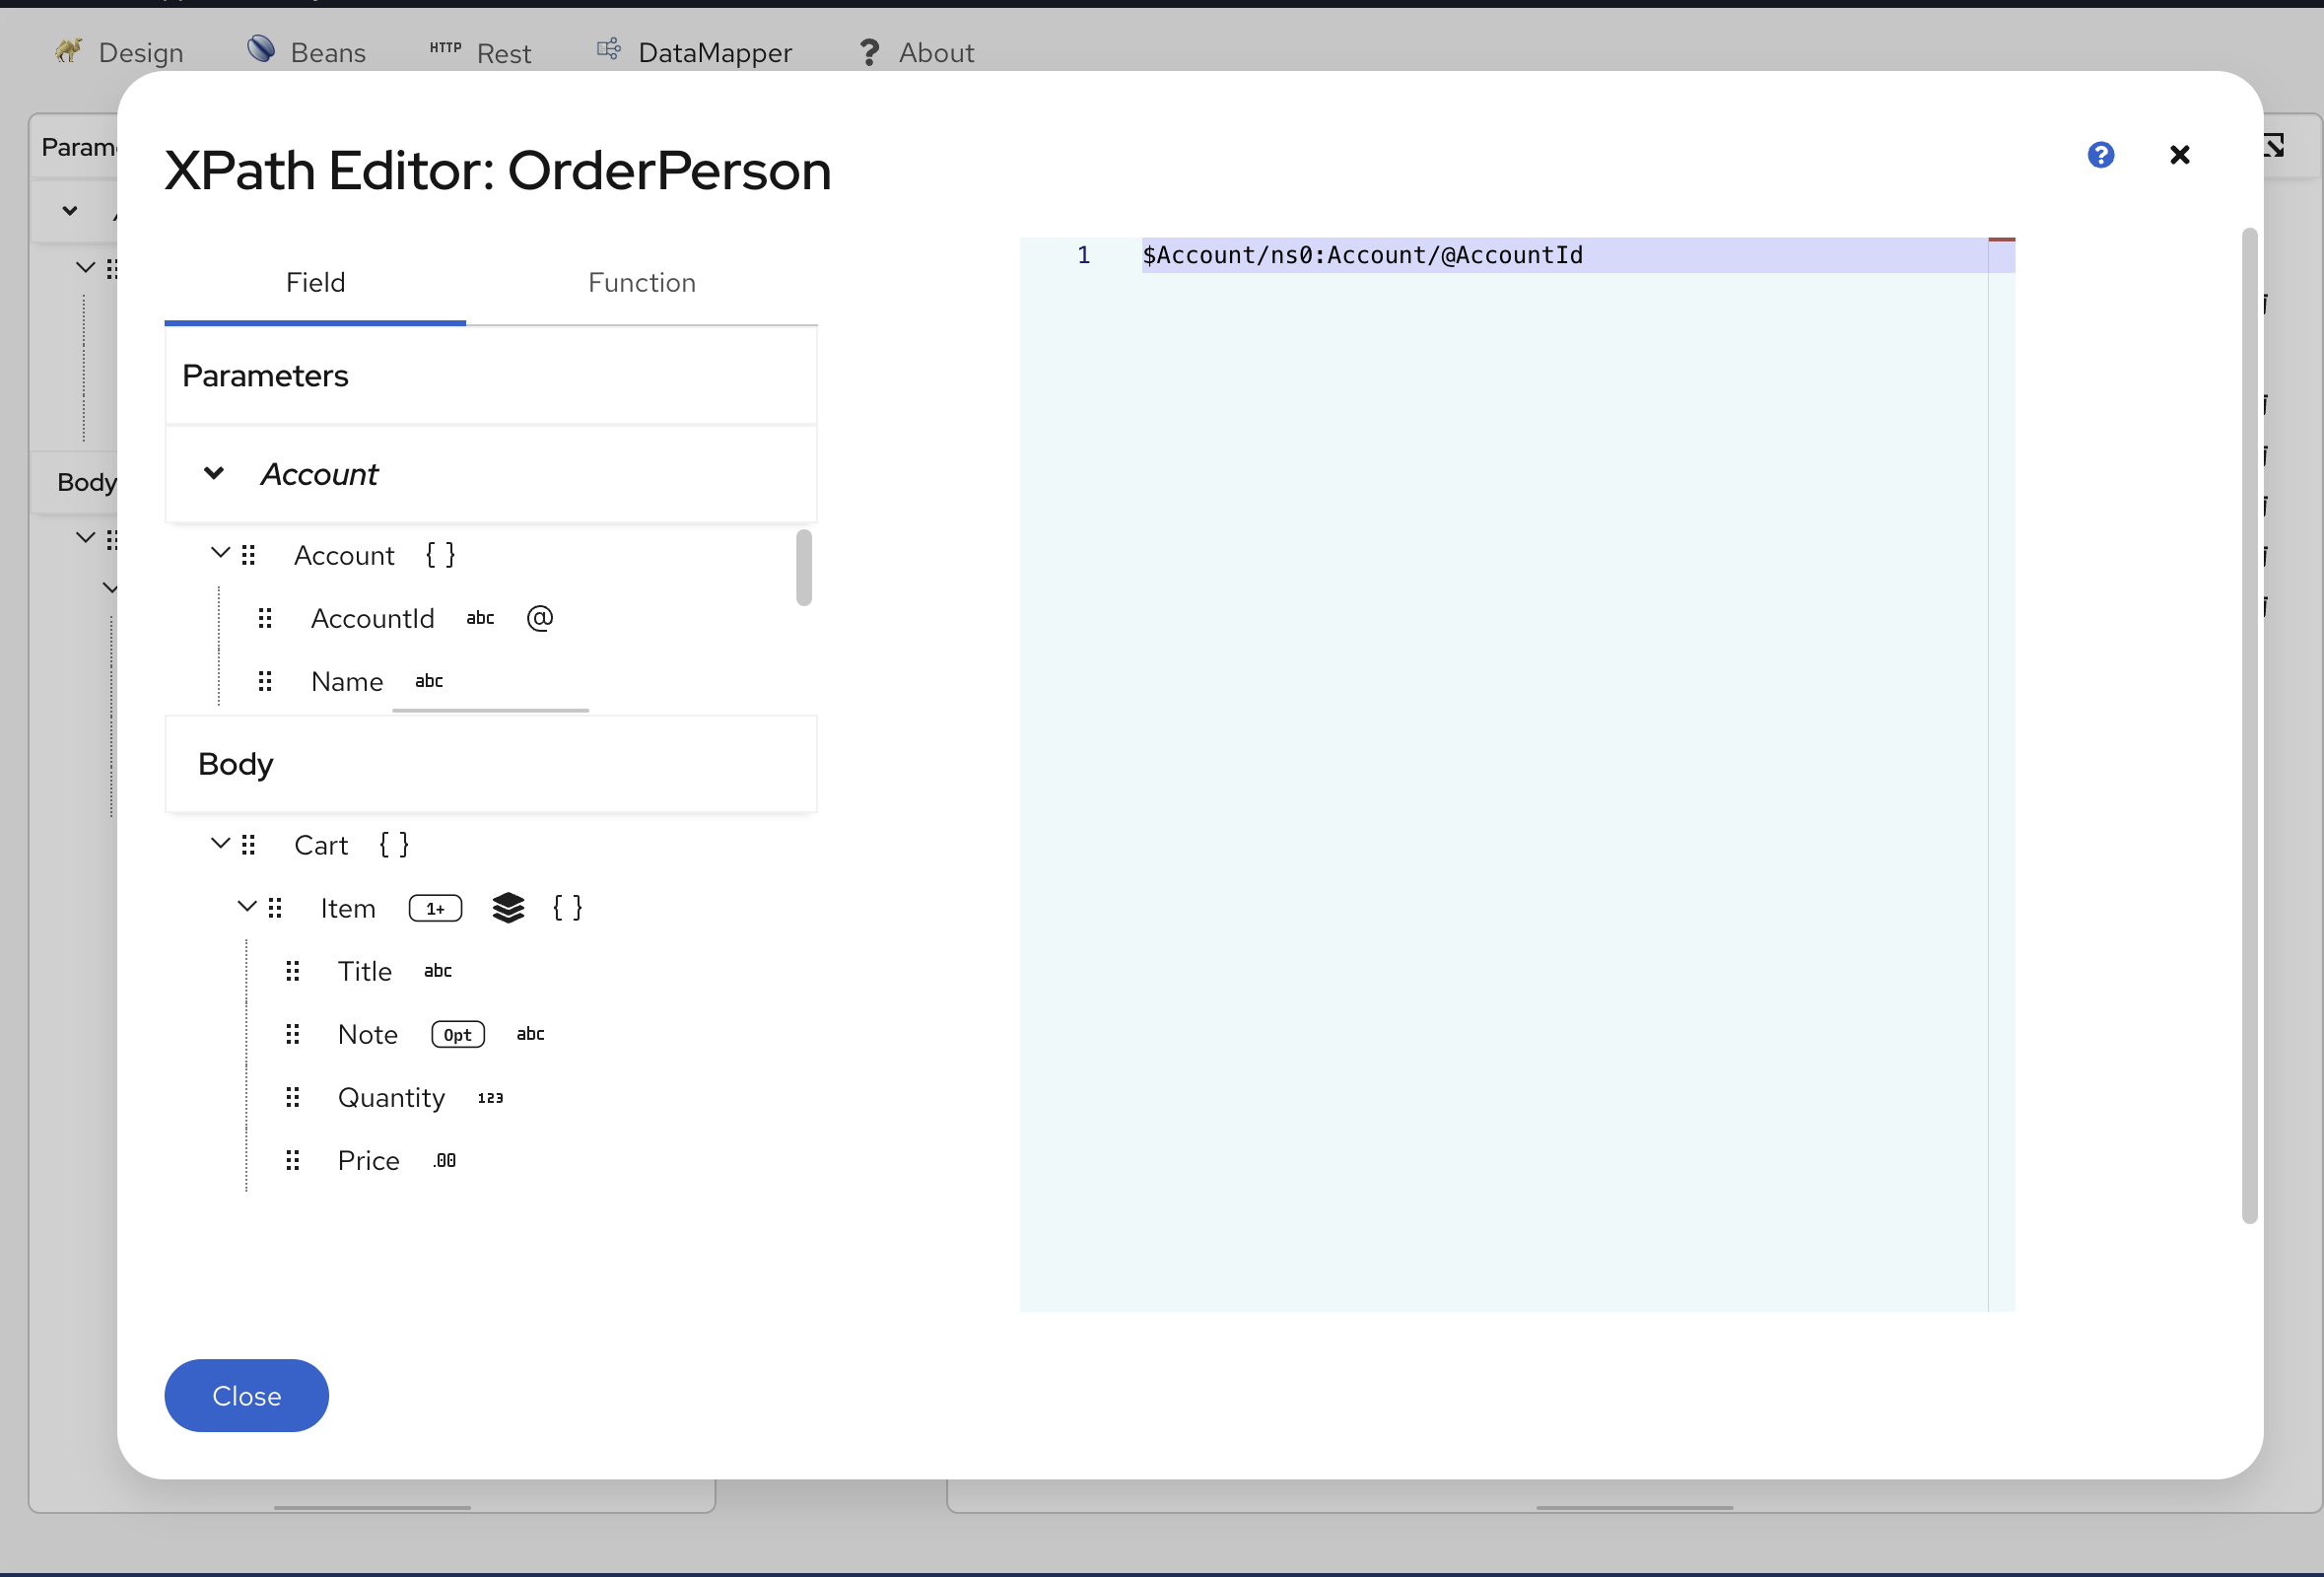
Task: Switch to the Function tab
Action: coord(641,282)
